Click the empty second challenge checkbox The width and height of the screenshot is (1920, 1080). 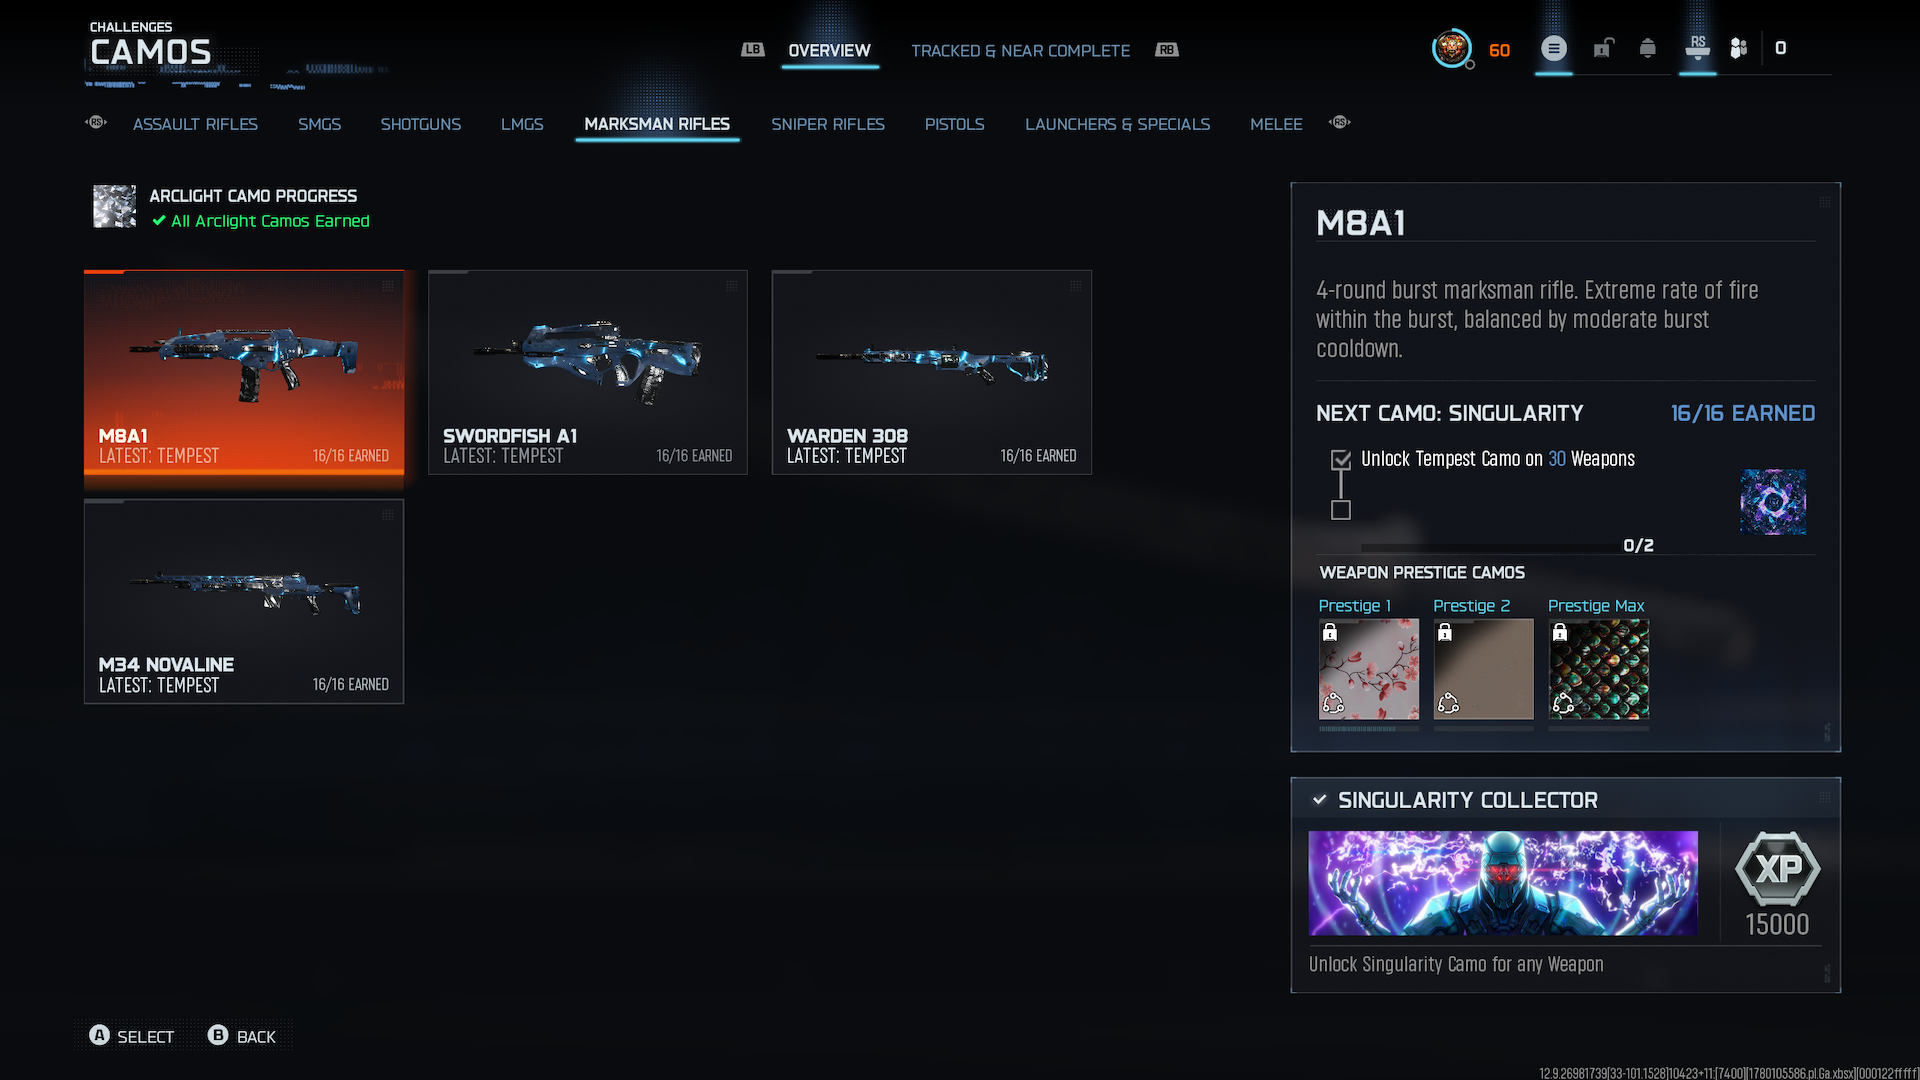pyautogui.click(x=1341, y=510)
